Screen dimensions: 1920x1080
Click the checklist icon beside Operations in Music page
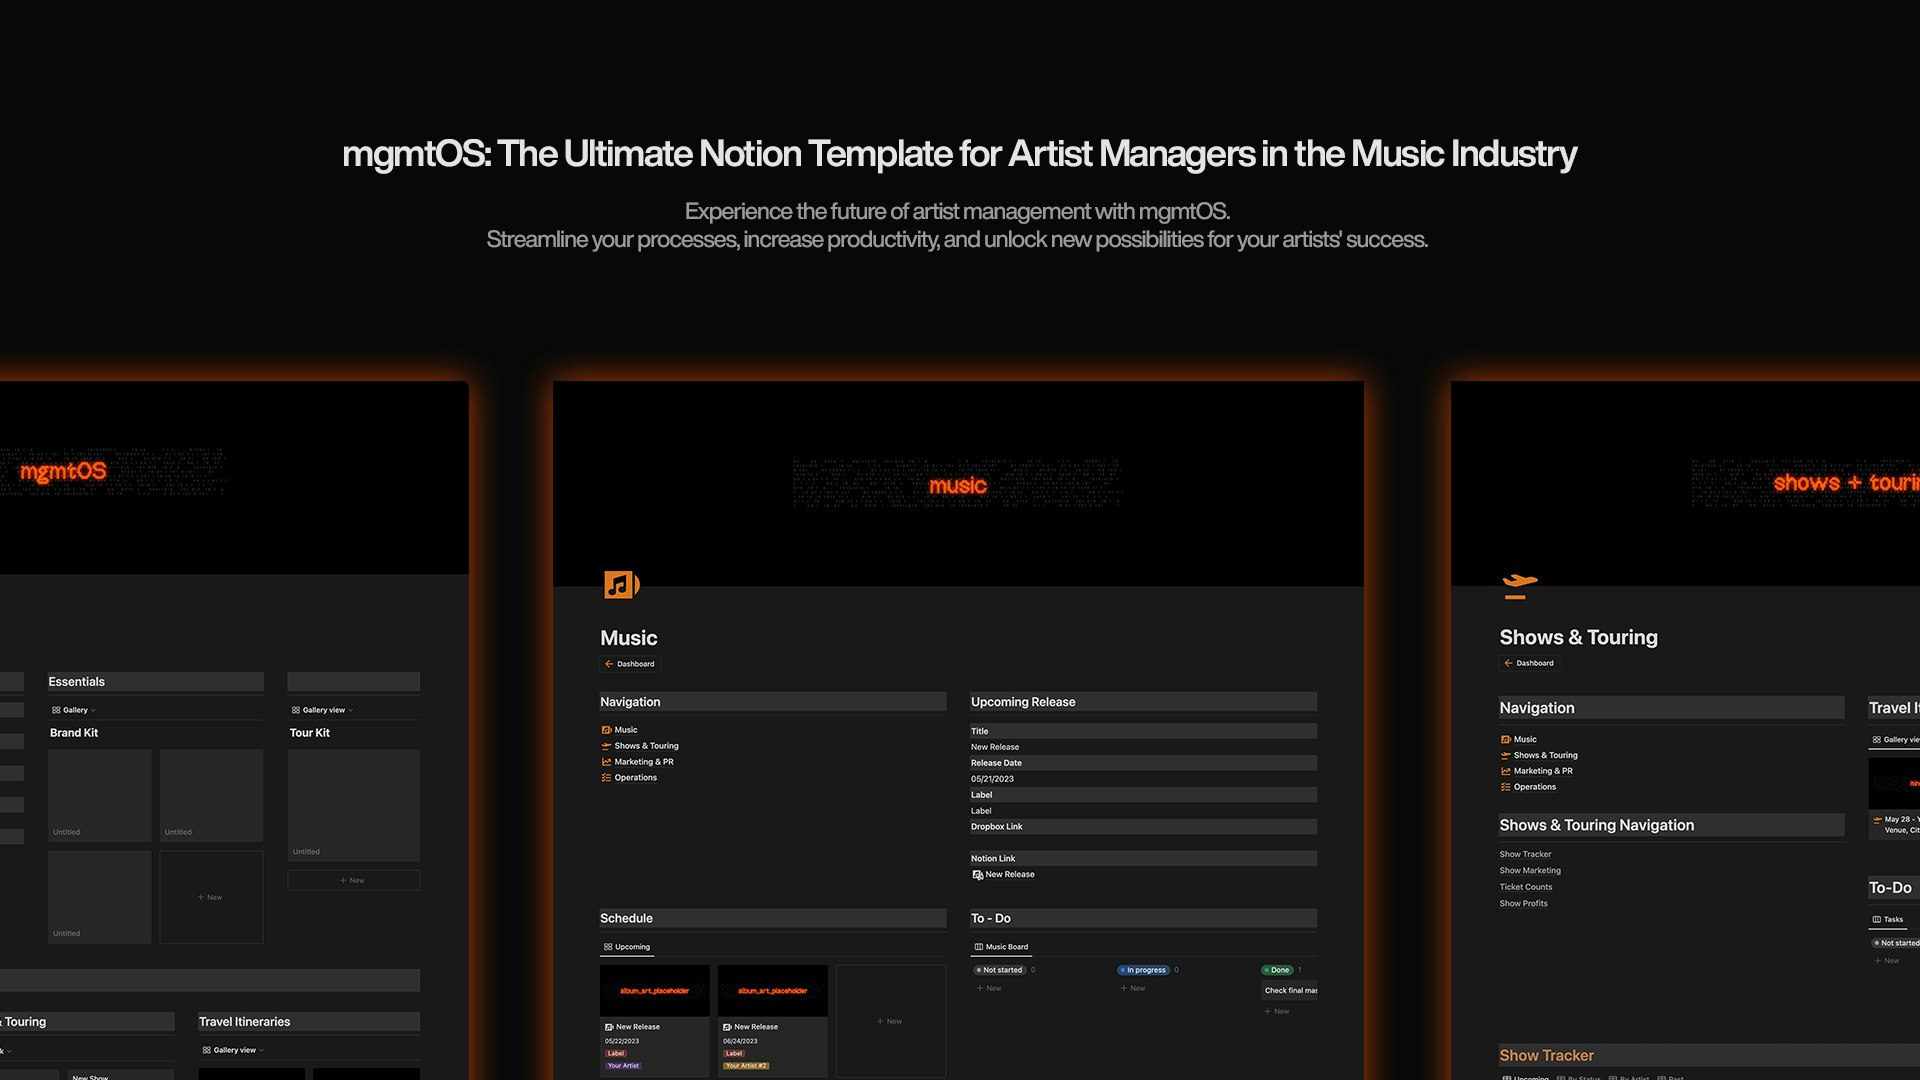coord(606,778)
